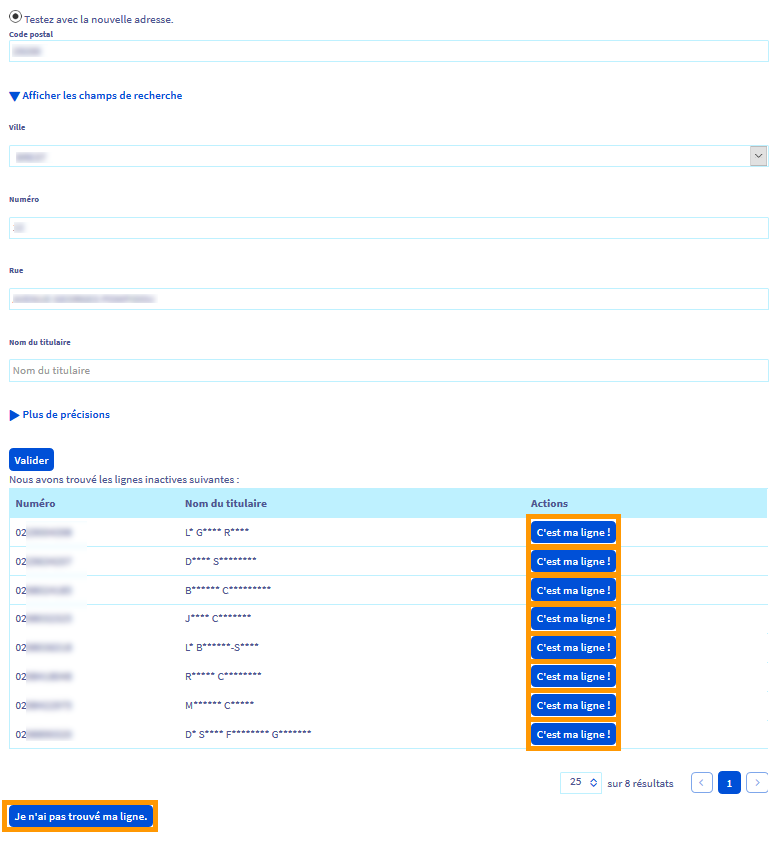Click 'C'est ma ligne' for D**** S********
Screen dimensions: 780x841
pyautogui.click(x=573, y=562)
